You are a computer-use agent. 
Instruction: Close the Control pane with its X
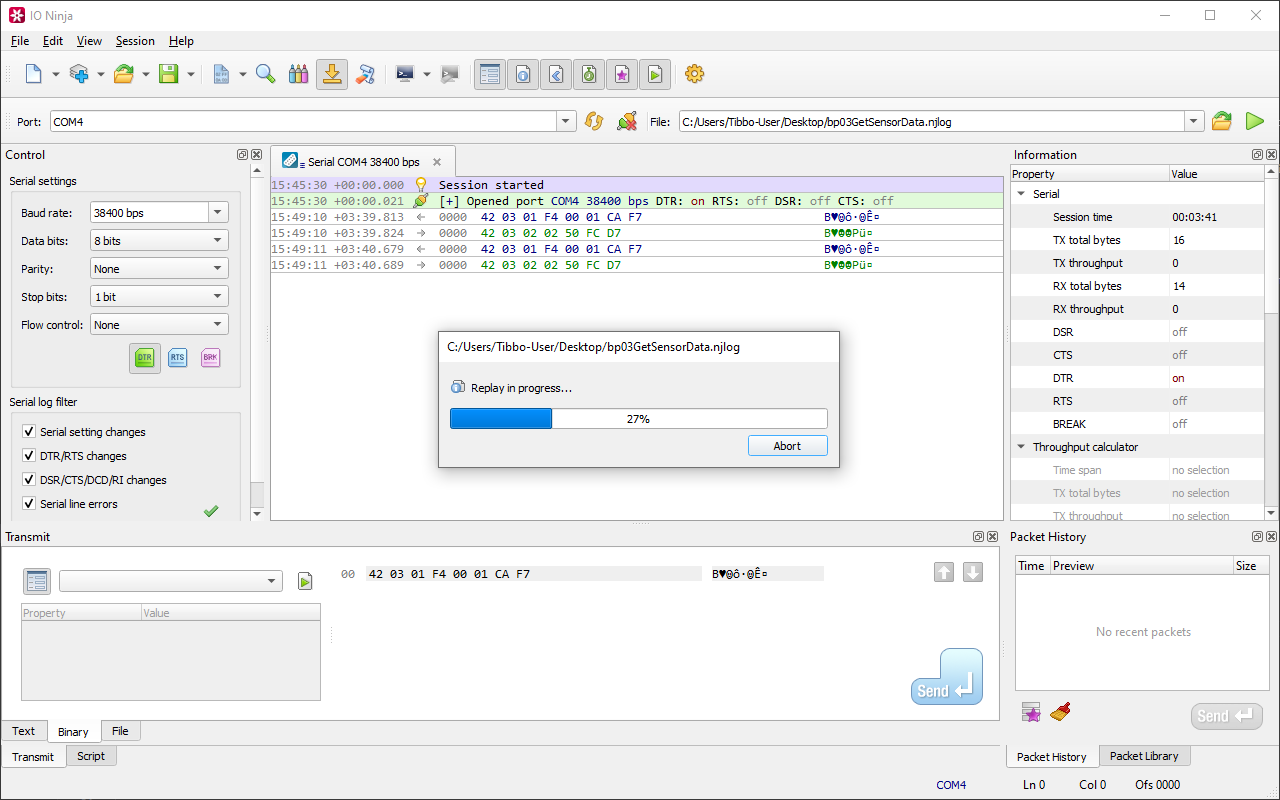point(257,155)
